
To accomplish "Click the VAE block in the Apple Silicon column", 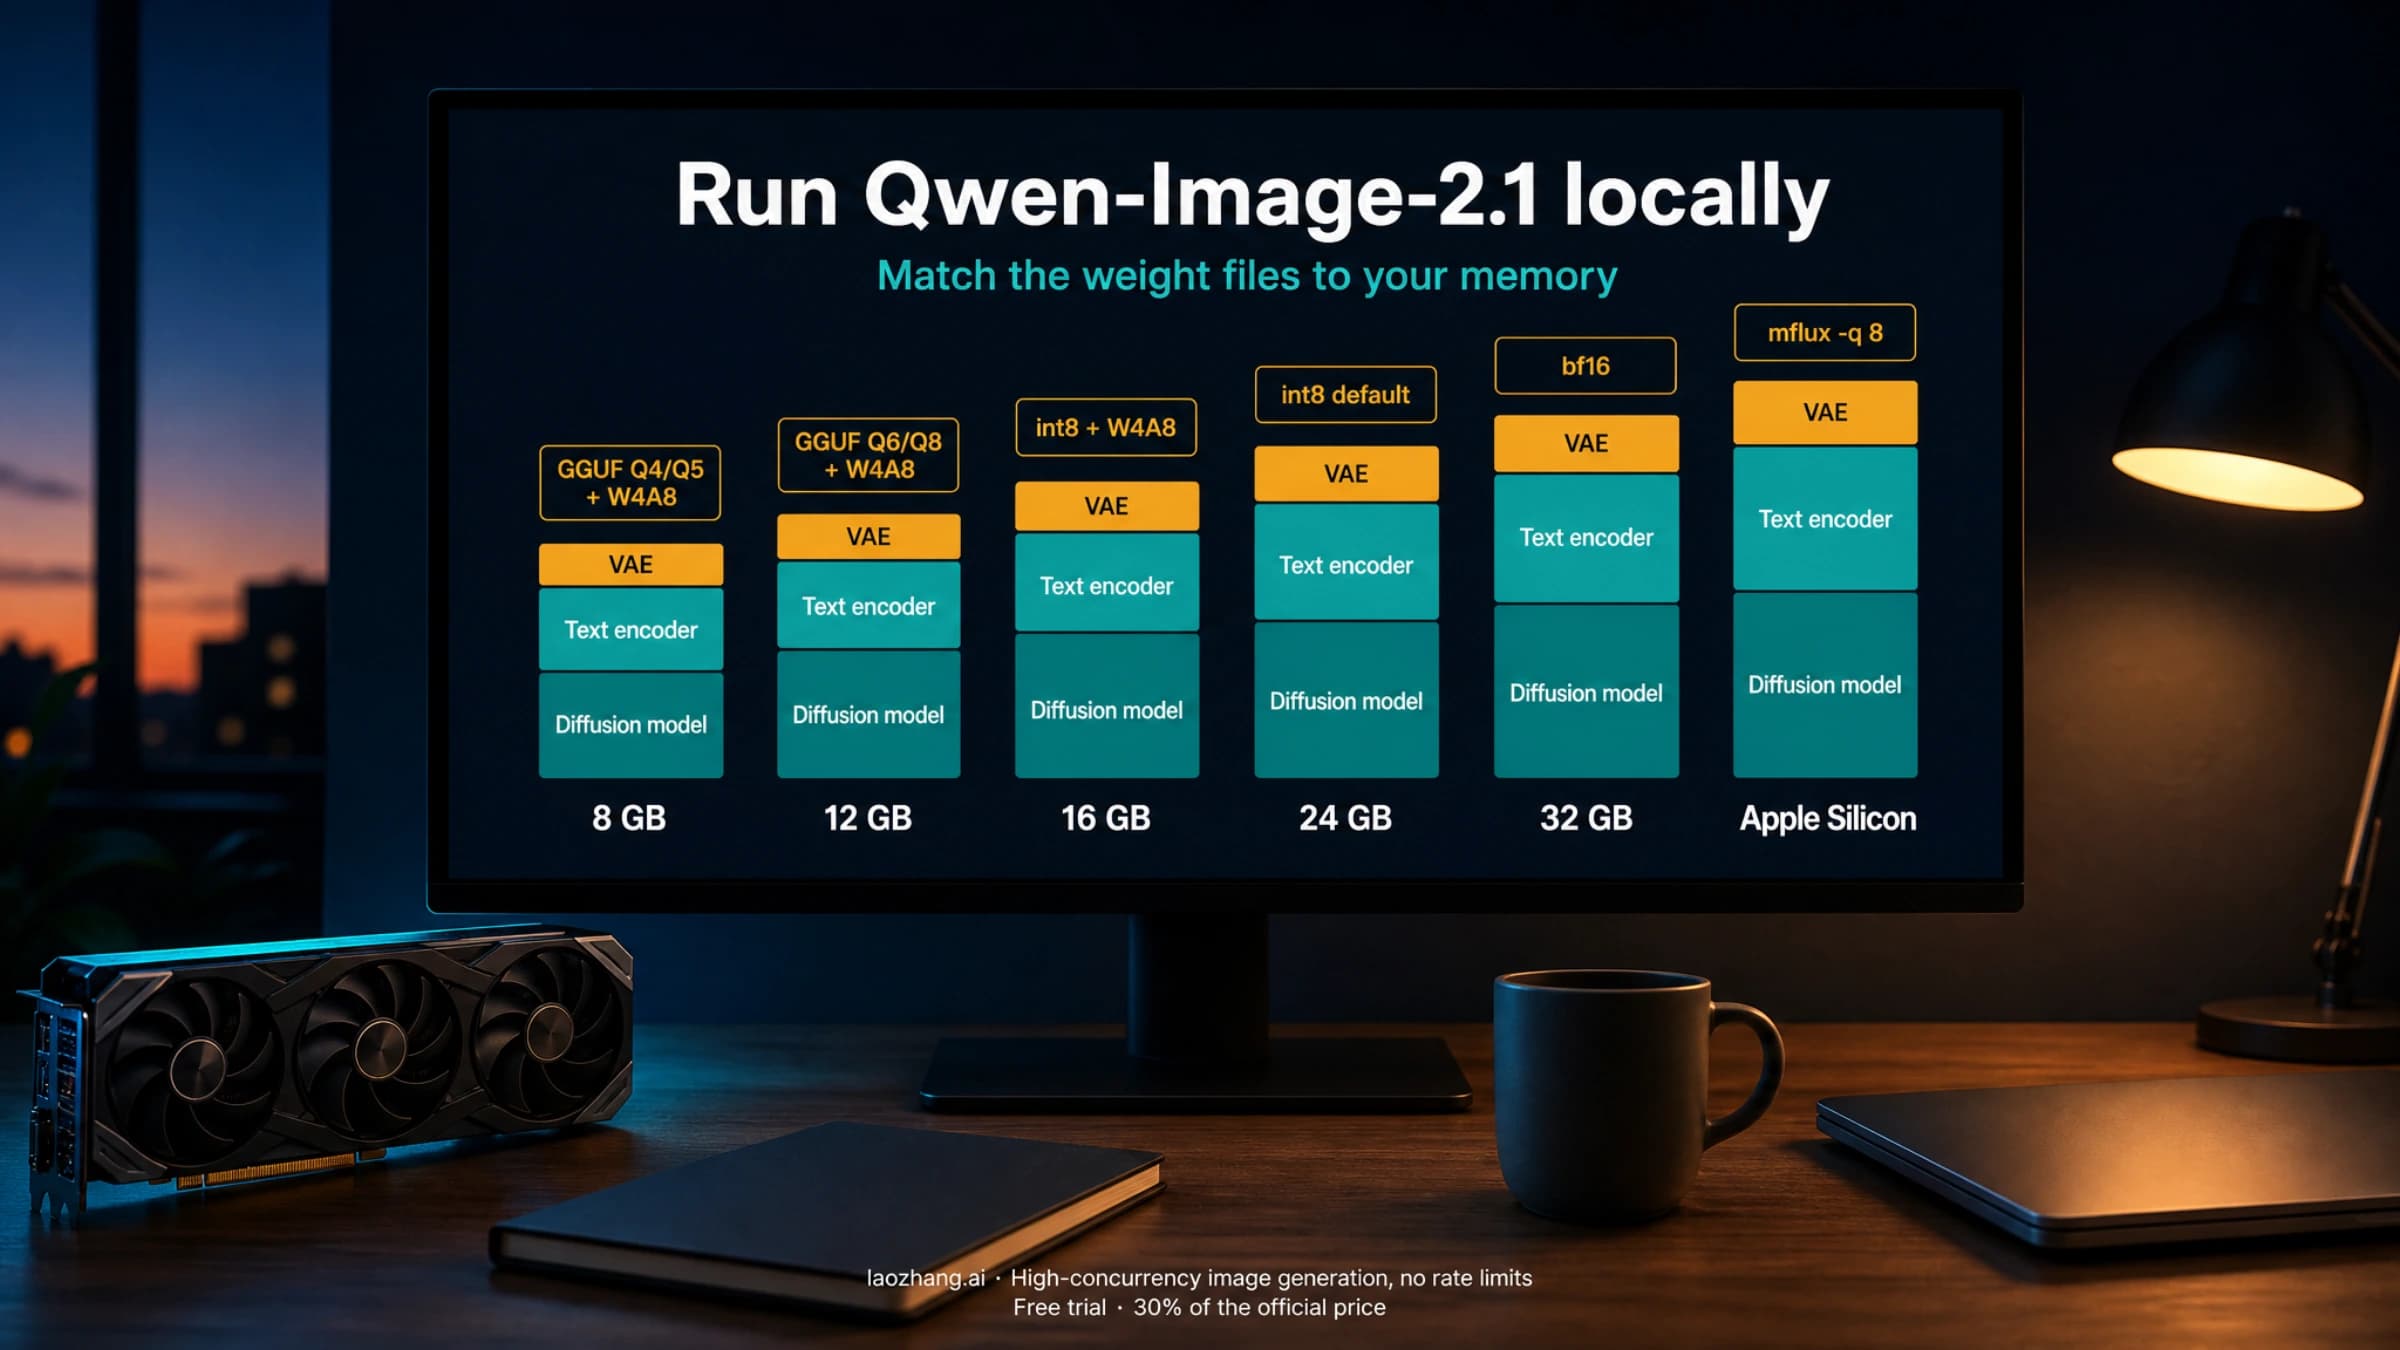I will (x=1826, y=413).
